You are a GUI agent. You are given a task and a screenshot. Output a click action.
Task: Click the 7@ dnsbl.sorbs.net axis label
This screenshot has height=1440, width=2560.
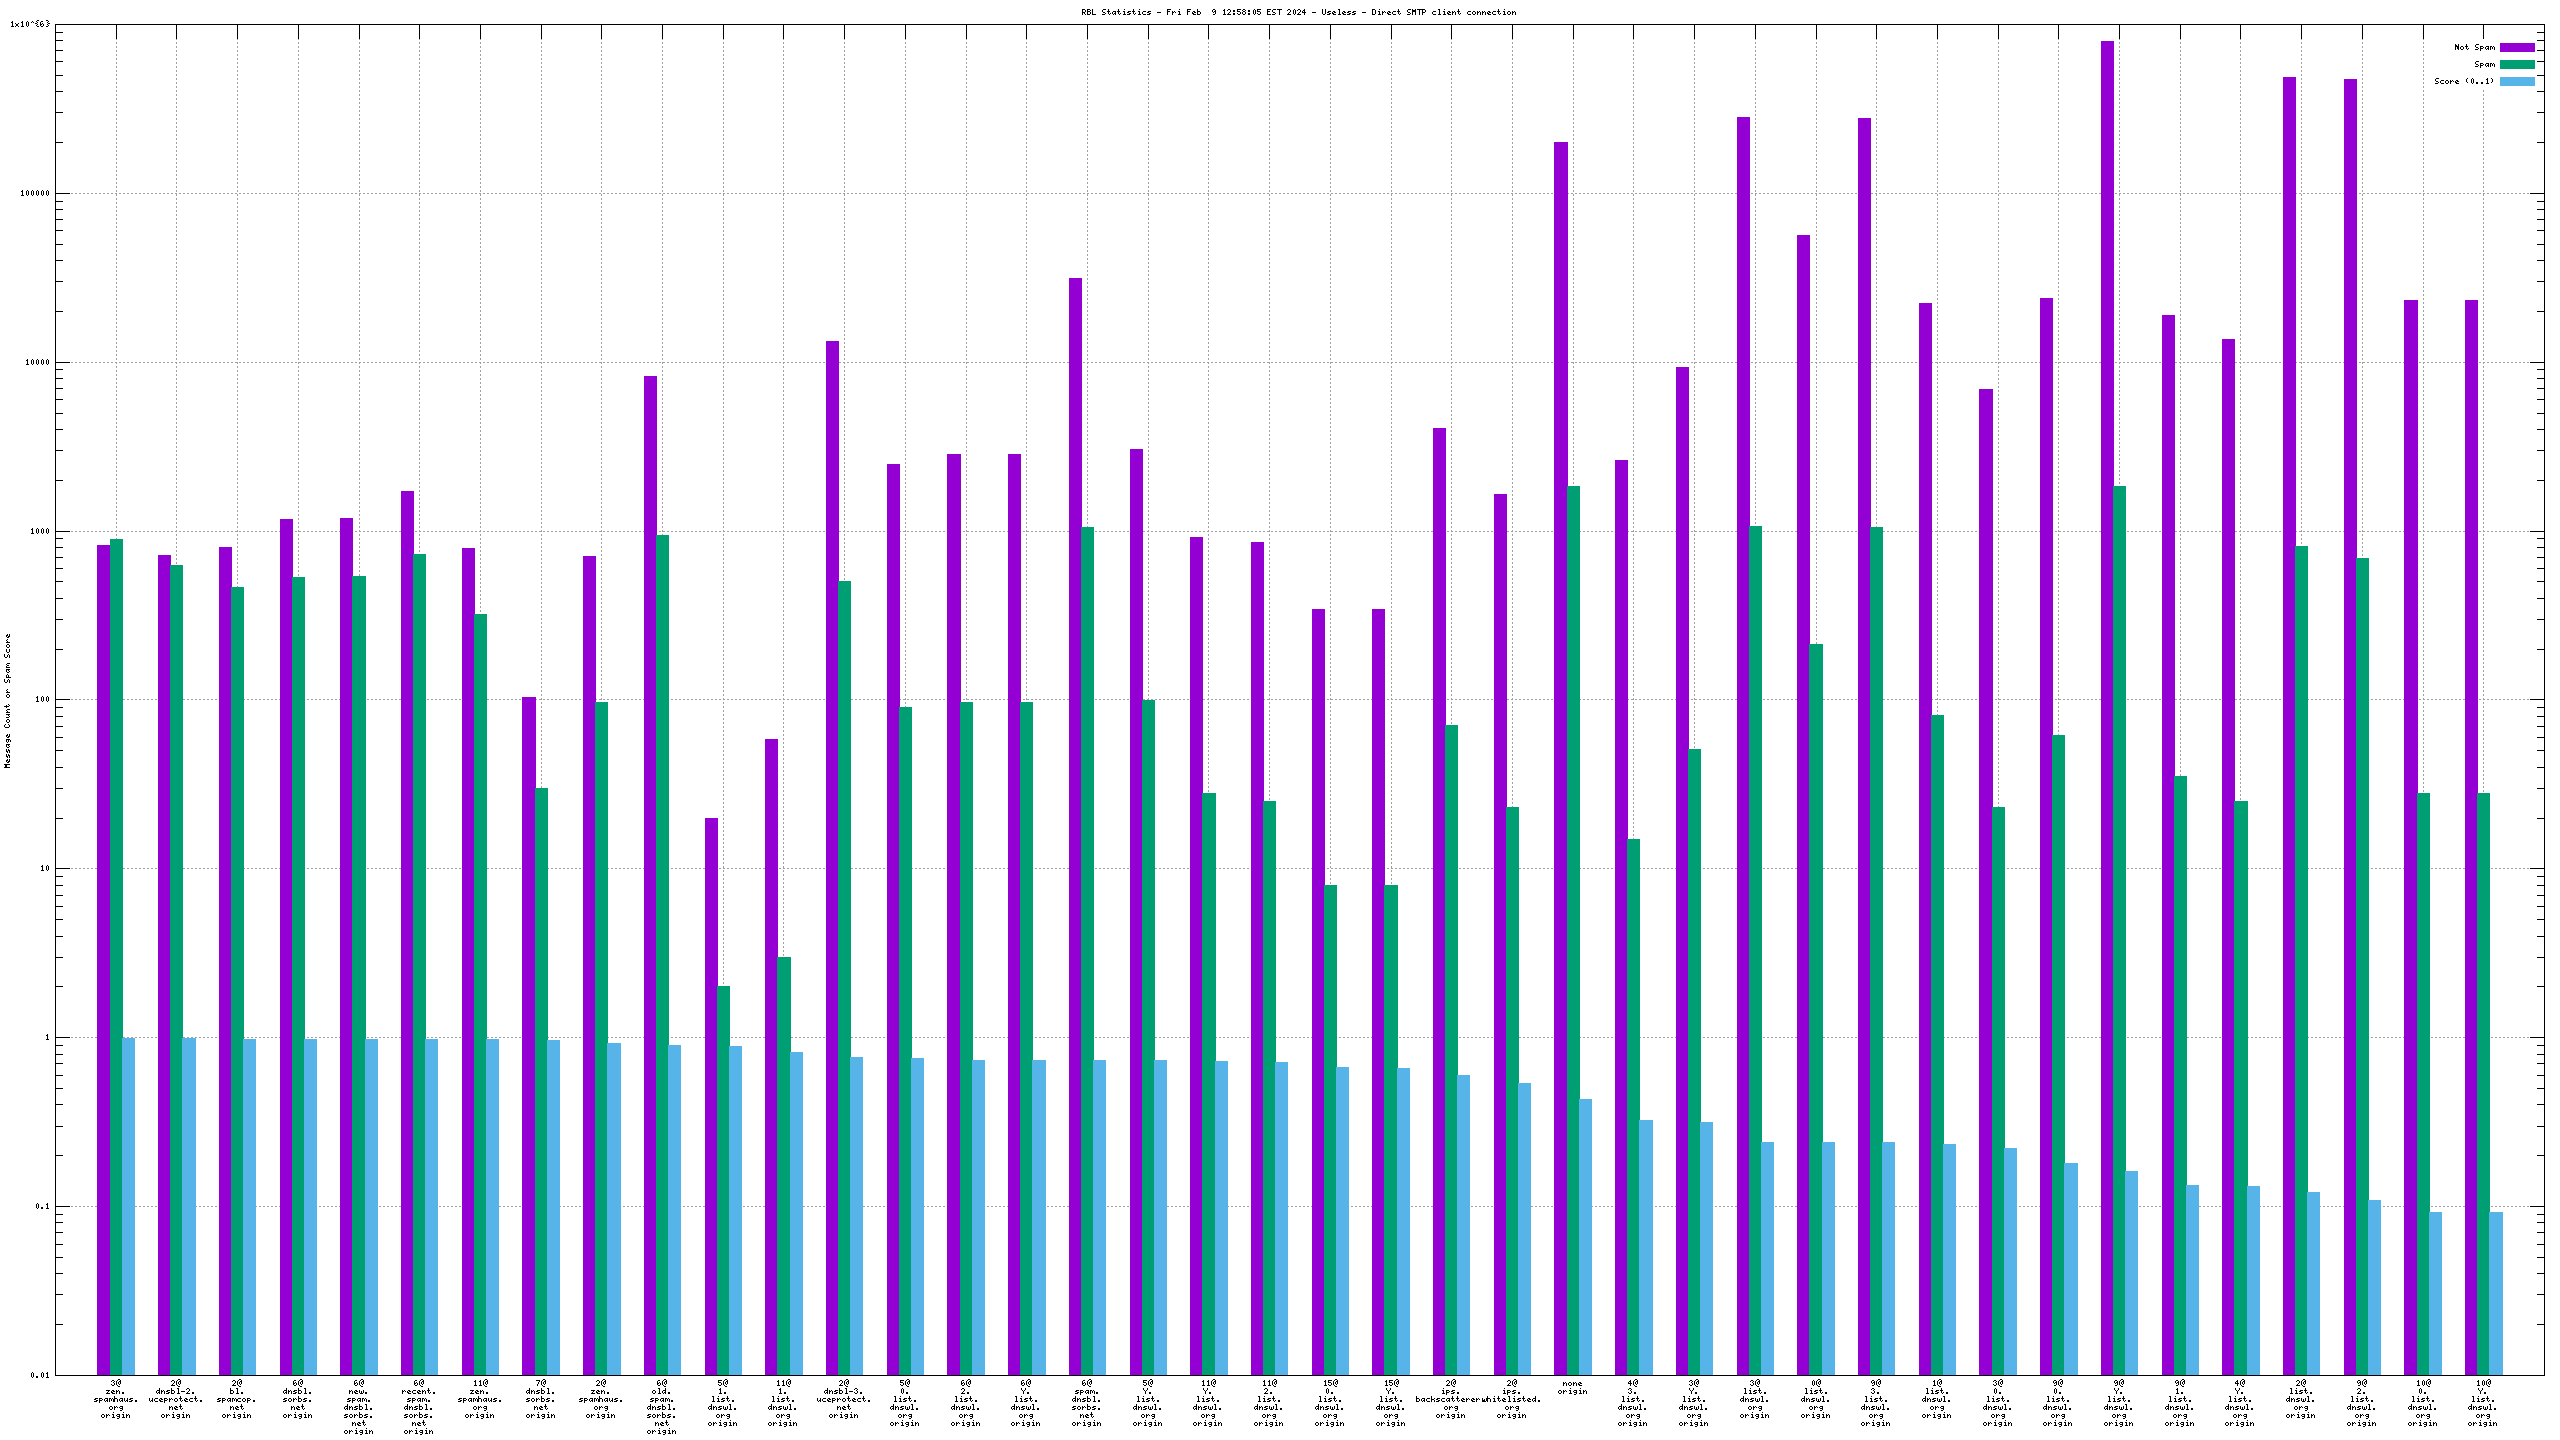540,1399
